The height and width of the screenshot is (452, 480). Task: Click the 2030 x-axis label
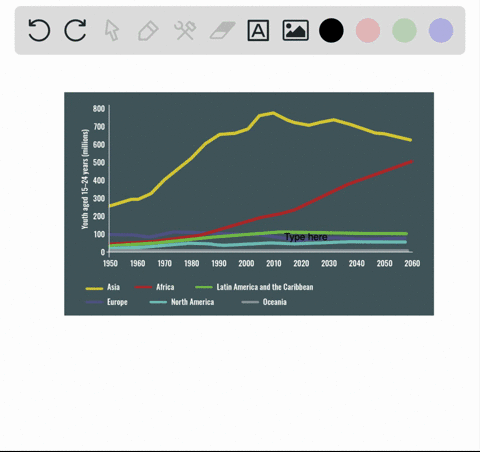[x=329, y=263]
